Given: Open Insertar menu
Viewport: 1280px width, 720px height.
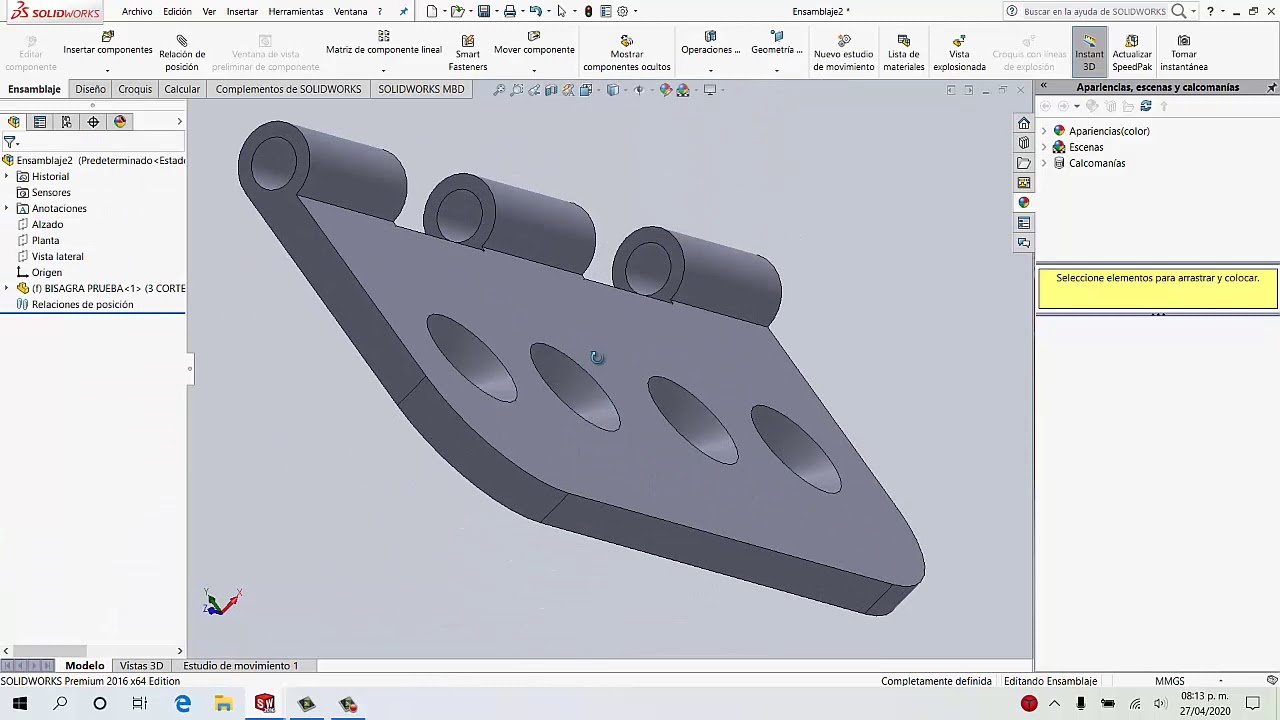Looking at the screenshot, I should (x=242, y=11).
